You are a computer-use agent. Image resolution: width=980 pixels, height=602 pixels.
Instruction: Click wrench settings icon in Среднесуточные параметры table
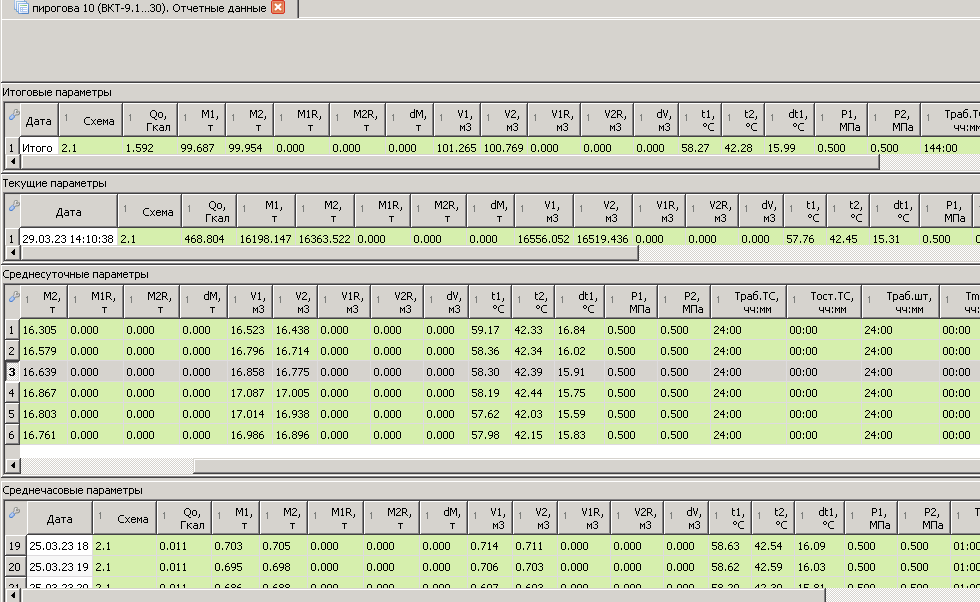pyautogui.click(x=13, y=297)
